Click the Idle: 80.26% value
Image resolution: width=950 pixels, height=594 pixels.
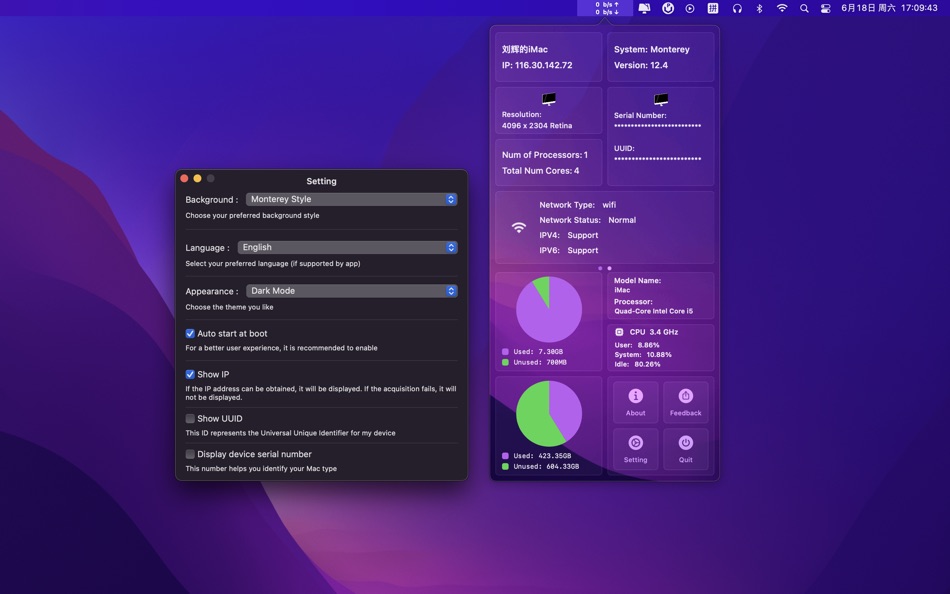(x=637, y=364)
